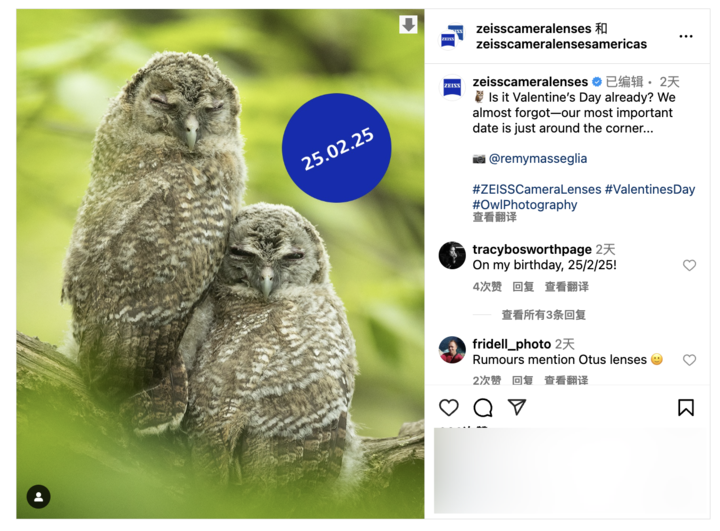Open the three-dot more options menu

(686, 36)
